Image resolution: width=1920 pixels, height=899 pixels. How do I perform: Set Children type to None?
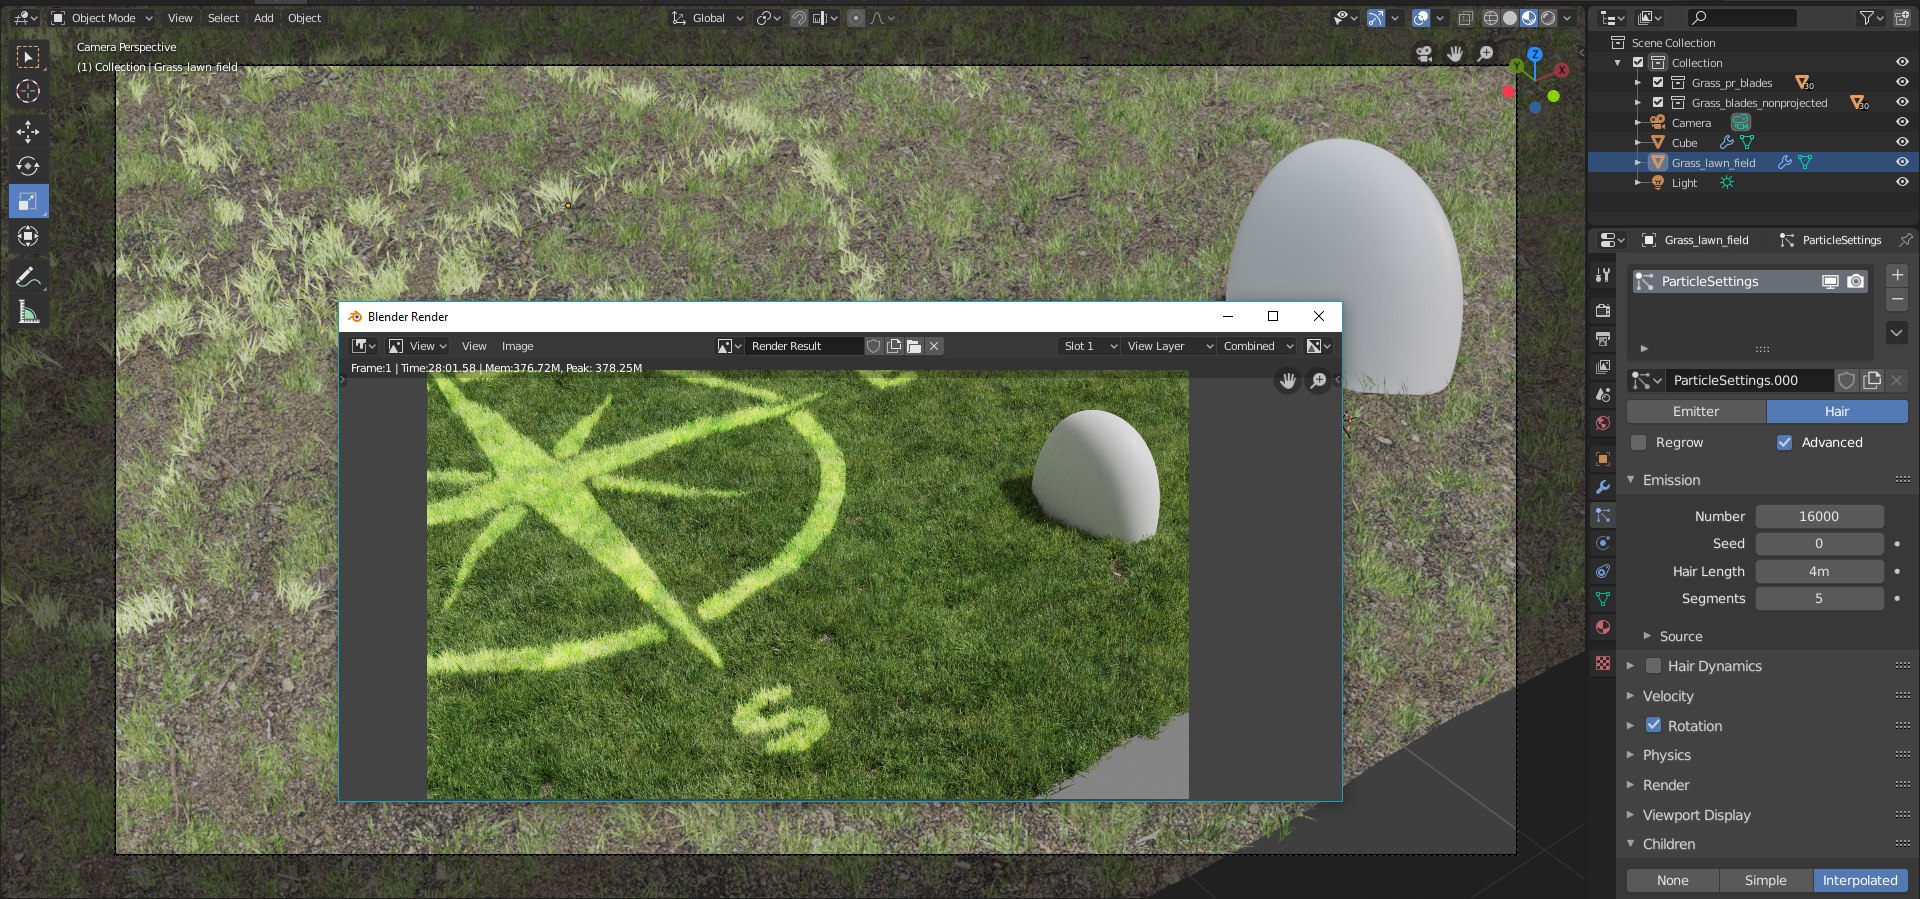point(1672,880)
